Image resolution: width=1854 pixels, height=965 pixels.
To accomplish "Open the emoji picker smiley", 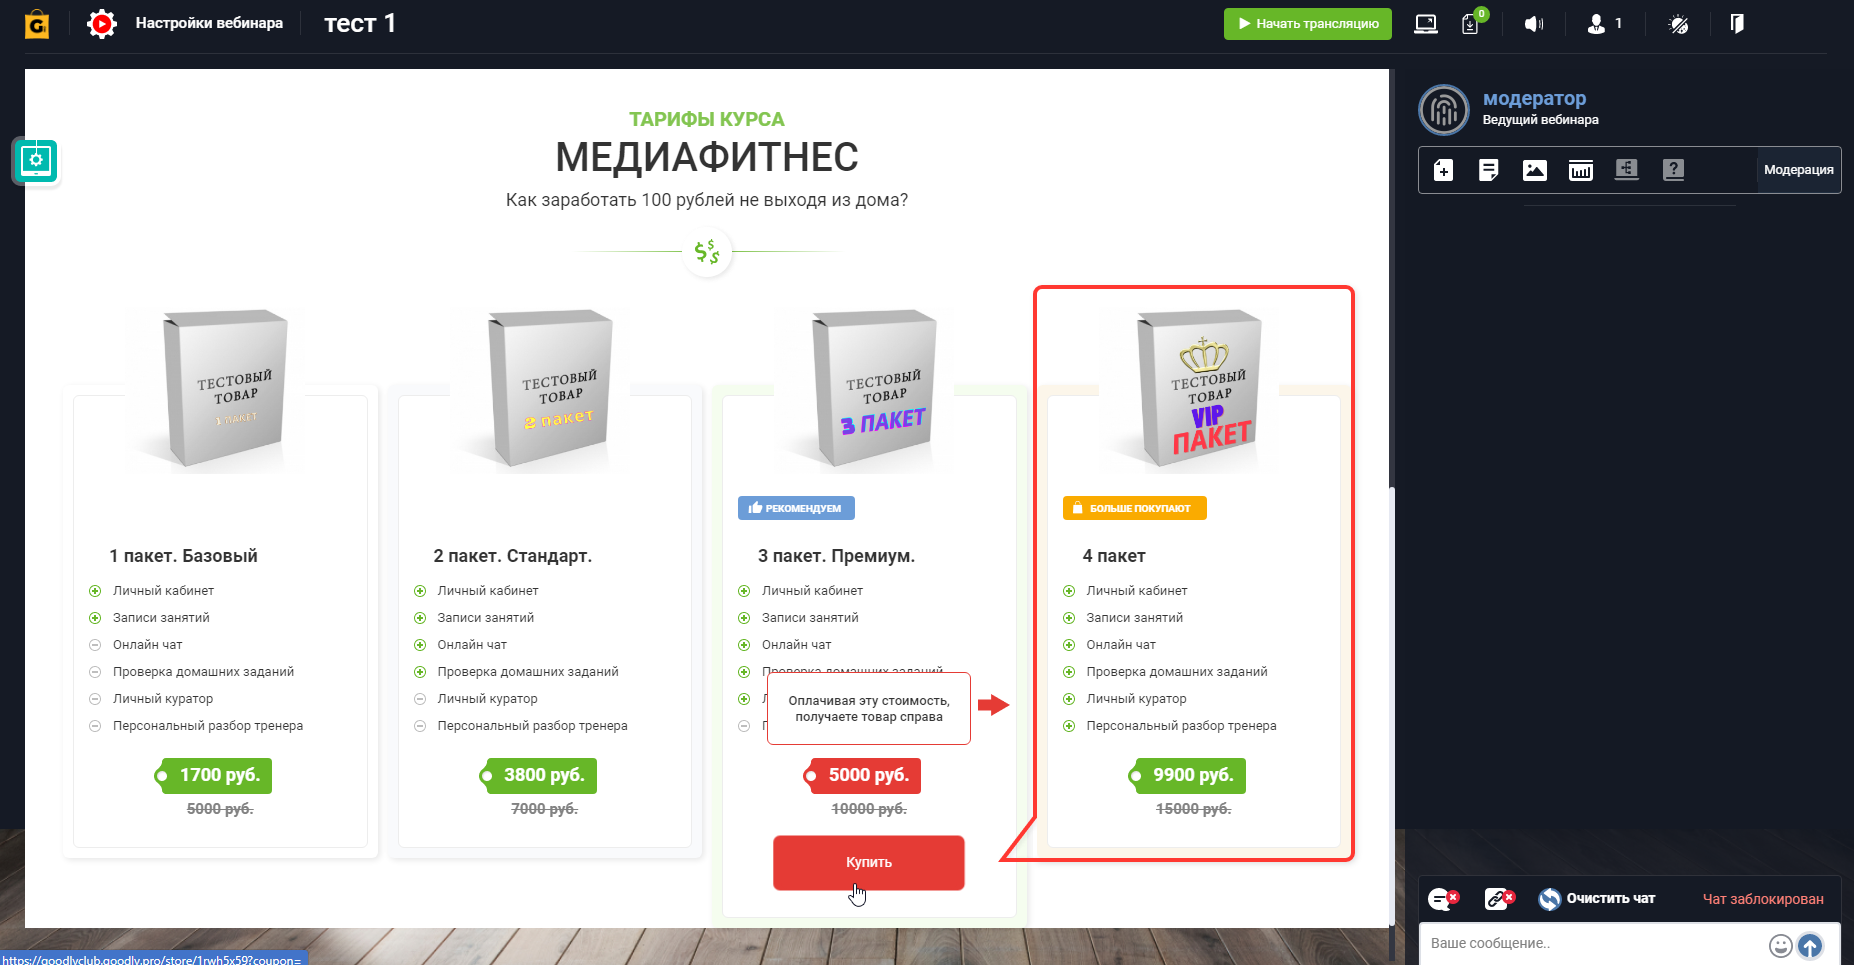I will coord(1780,945).
